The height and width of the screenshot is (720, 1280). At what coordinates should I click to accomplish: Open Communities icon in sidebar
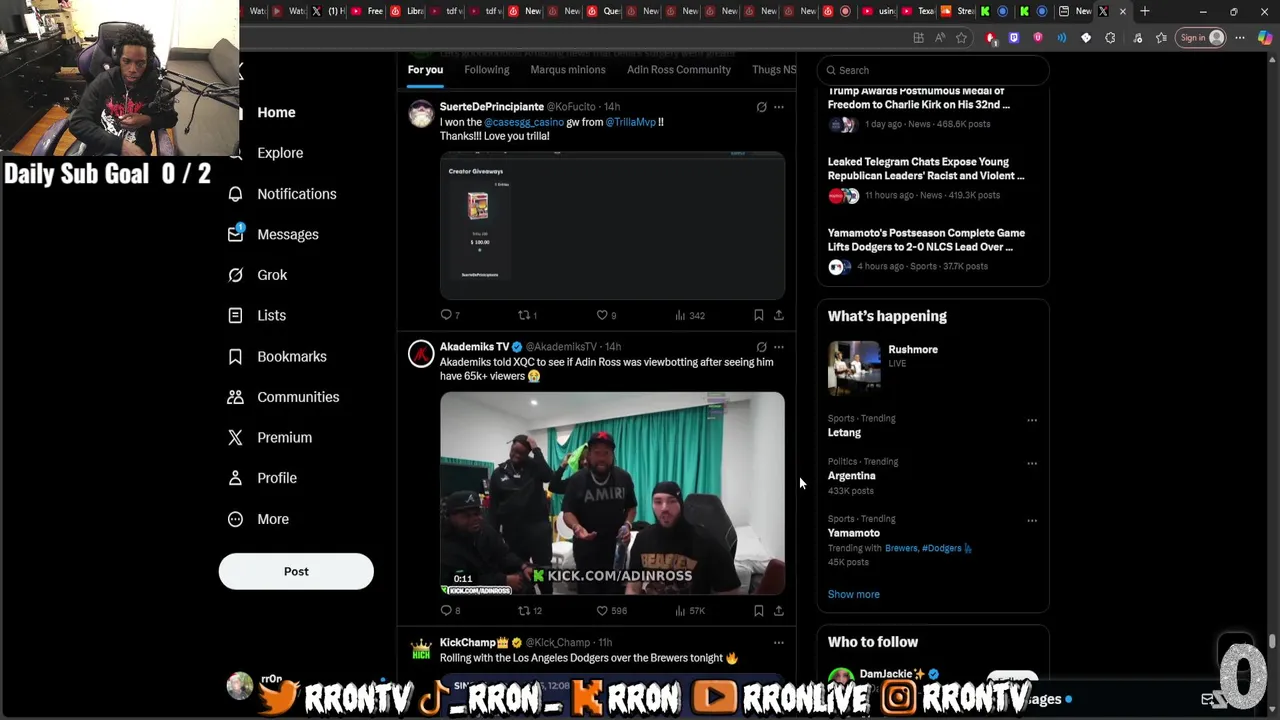(x=235, y=397)
